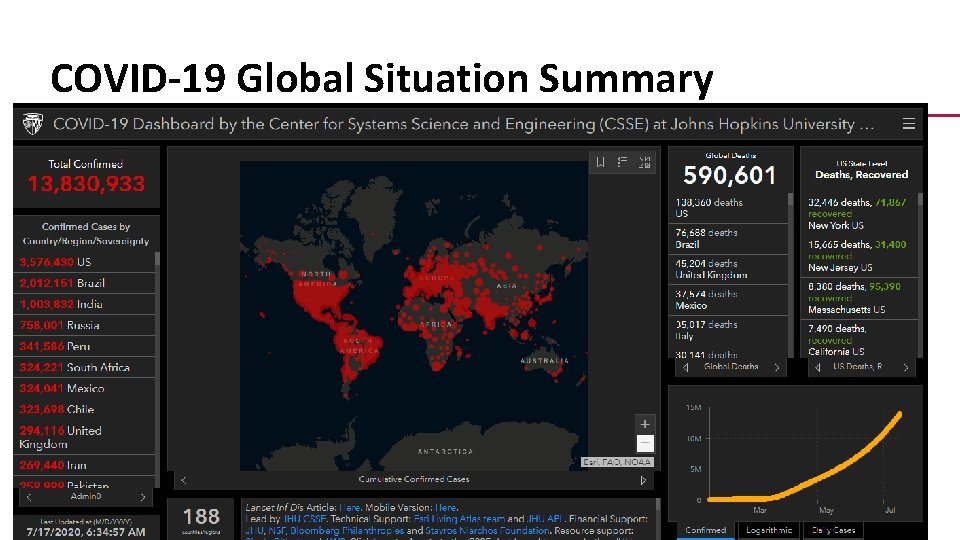960x540 pixels.
Task: Open the NSF link
Action: [277, 531]
